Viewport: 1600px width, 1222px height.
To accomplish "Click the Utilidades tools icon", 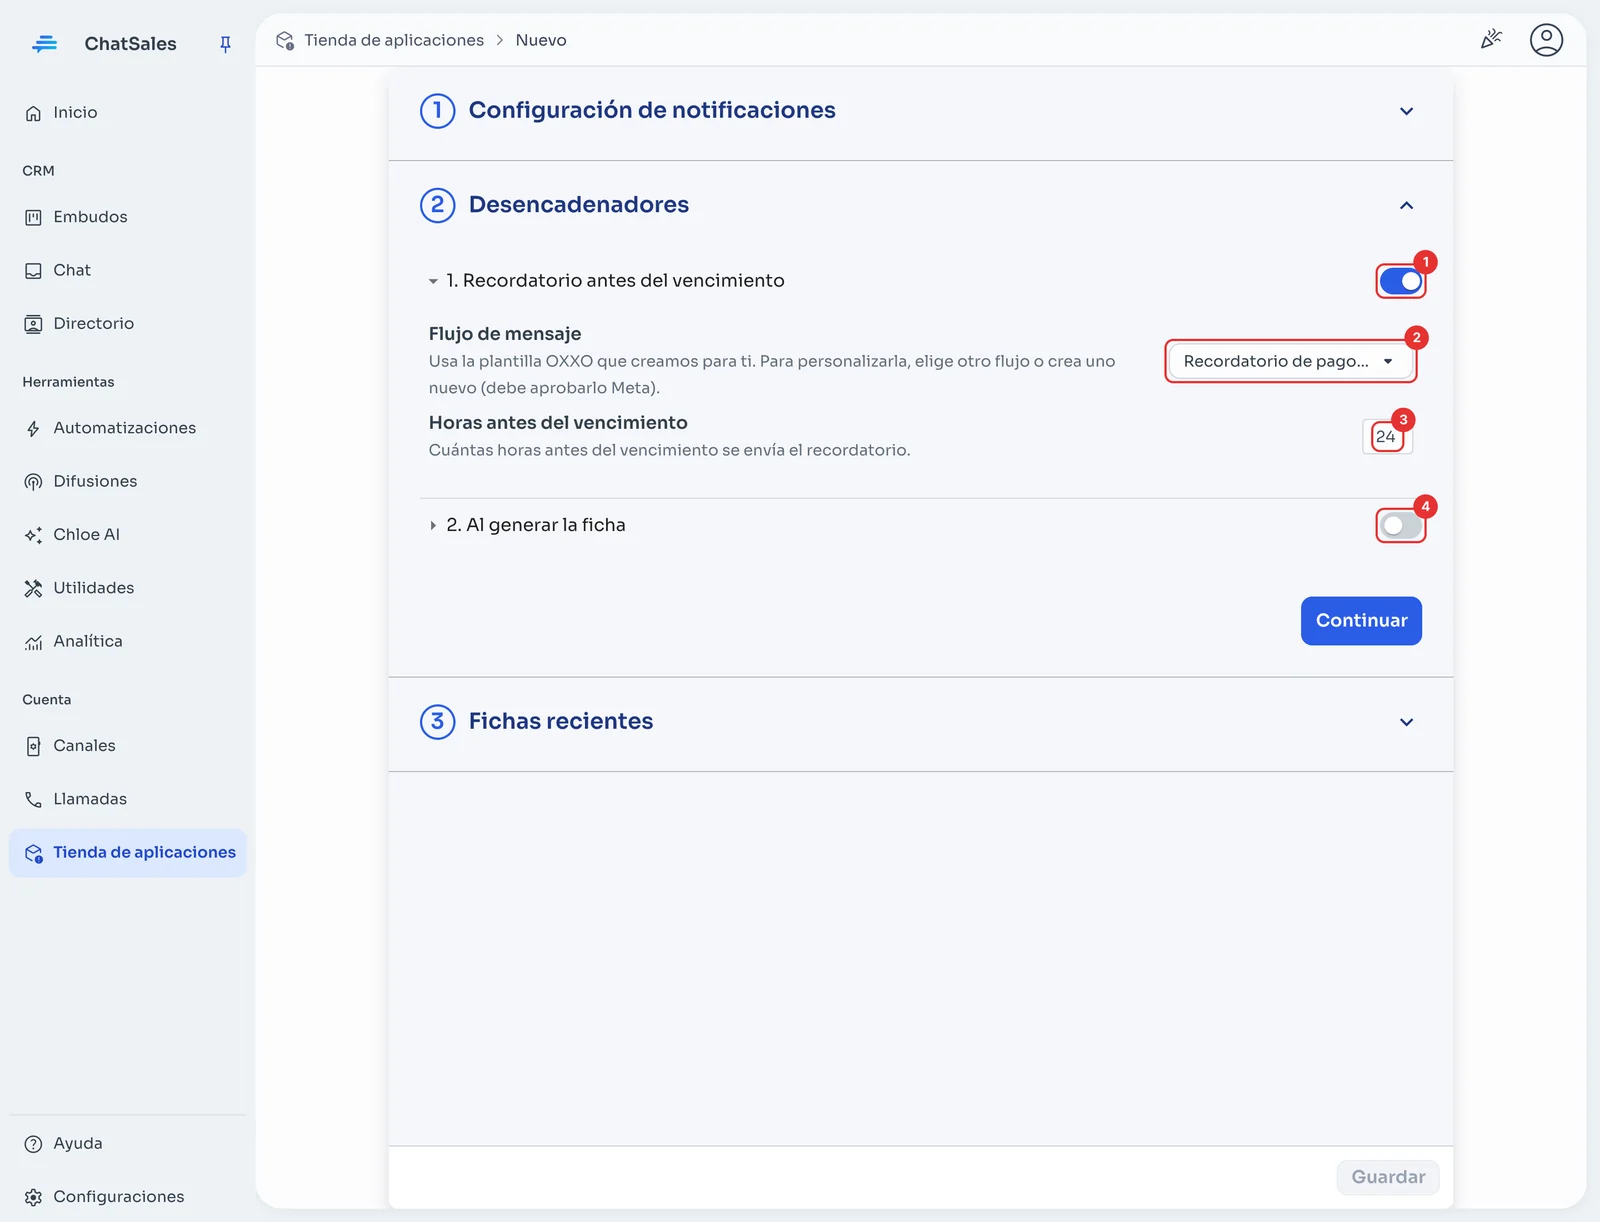I will pyautogui.click(x=33, y=588).
